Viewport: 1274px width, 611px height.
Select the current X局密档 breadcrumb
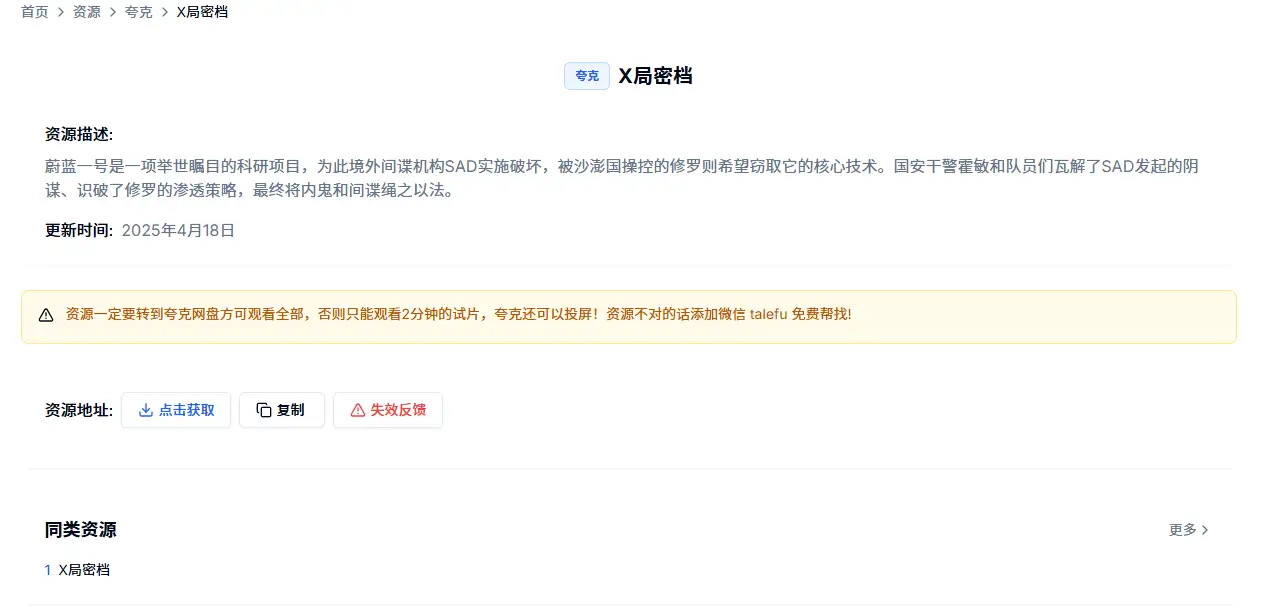(x=202, y=12)
